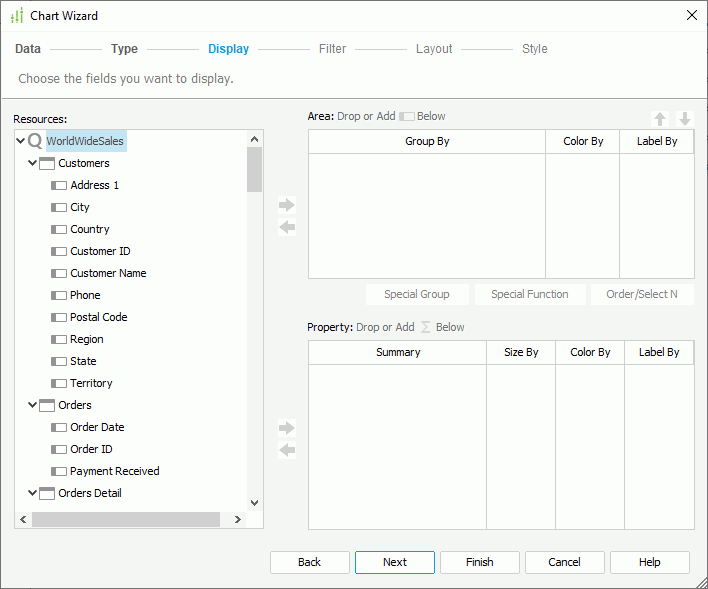
Task: Click the remove arrow beside the Property table
Action: [x=287, y=451]
